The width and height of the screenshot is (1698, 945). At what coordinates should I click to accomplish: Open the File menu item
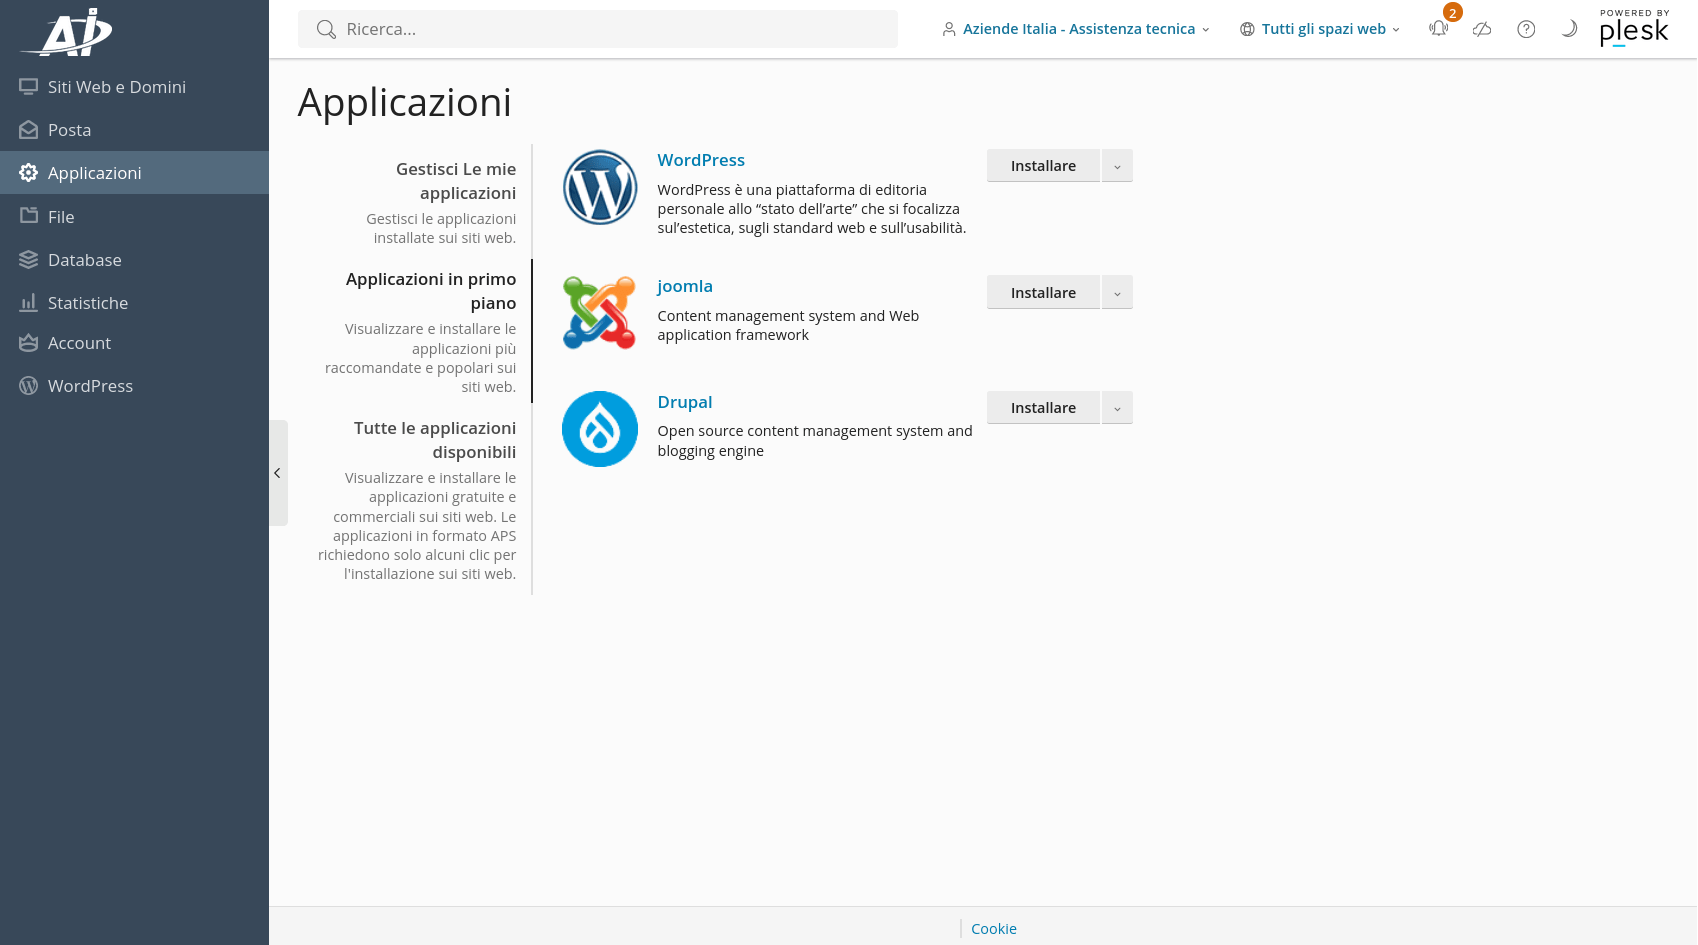pyautogui.click(x=134, y=216)
